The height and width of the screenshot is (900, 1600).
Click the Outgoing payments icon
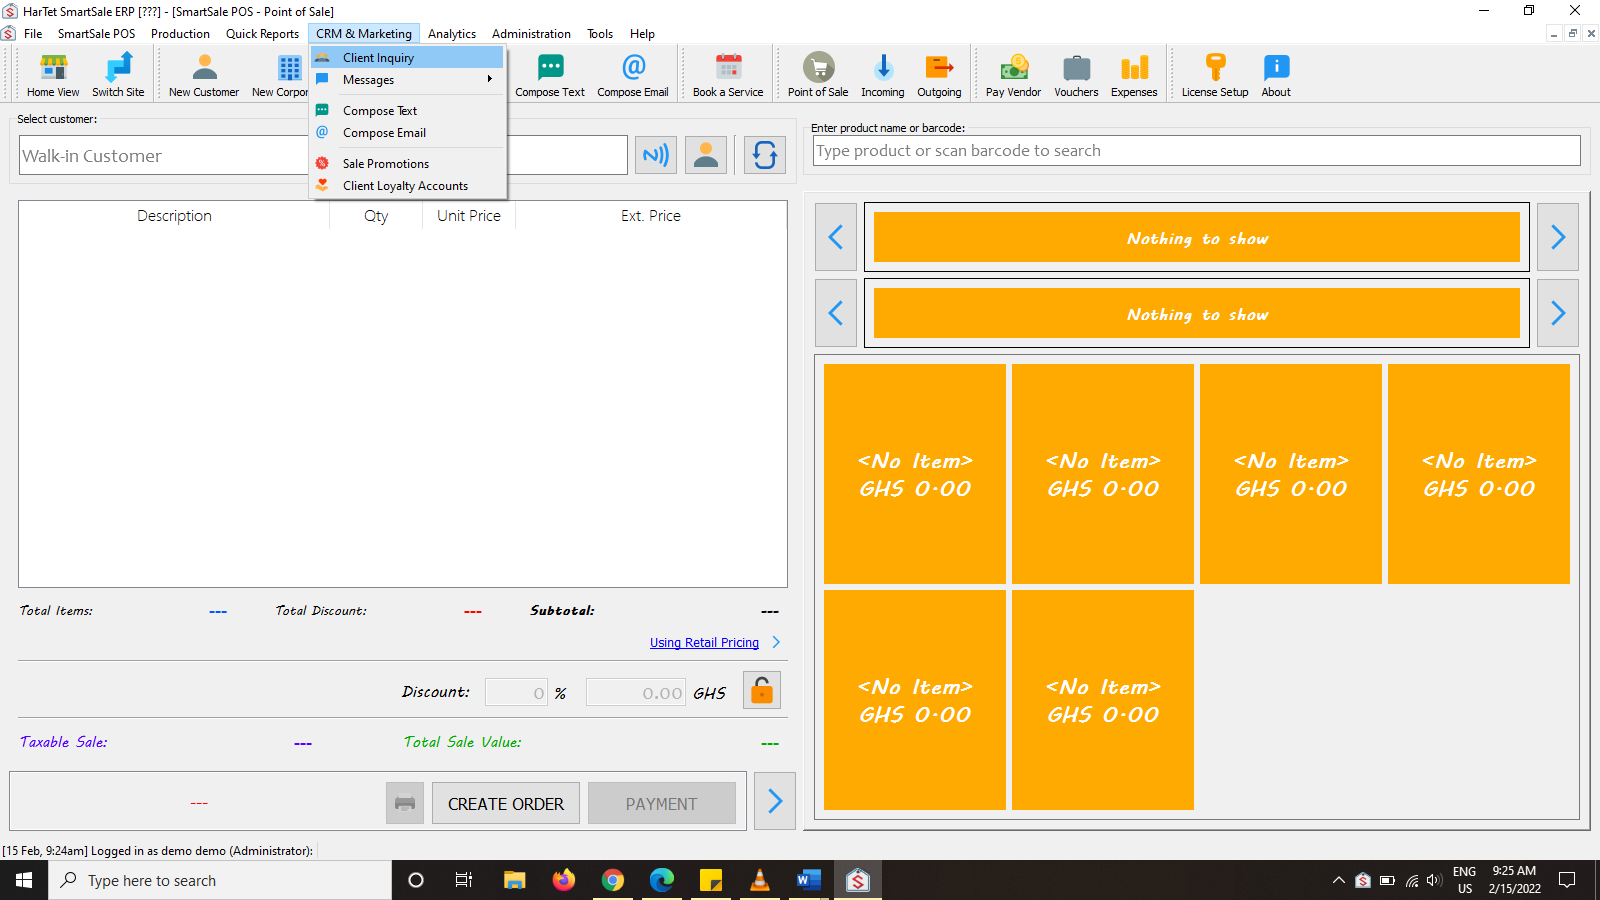(x=938, y=72)
